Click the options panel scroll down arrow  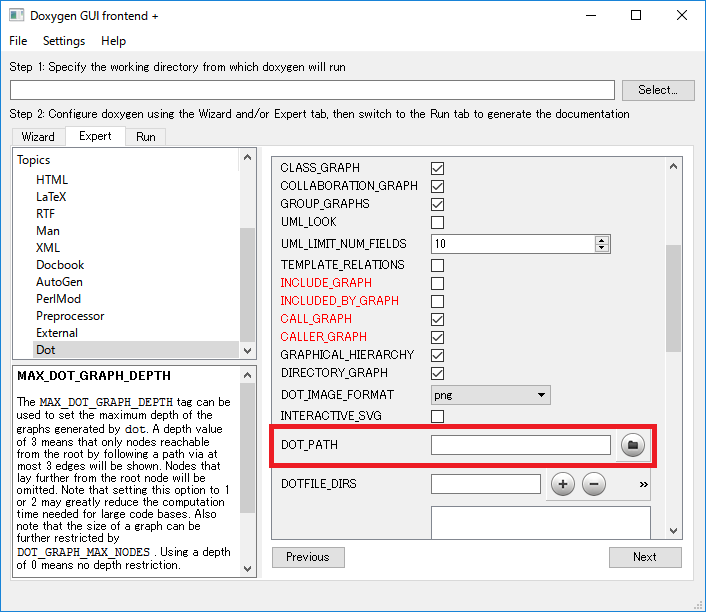(x=674, y=531)
